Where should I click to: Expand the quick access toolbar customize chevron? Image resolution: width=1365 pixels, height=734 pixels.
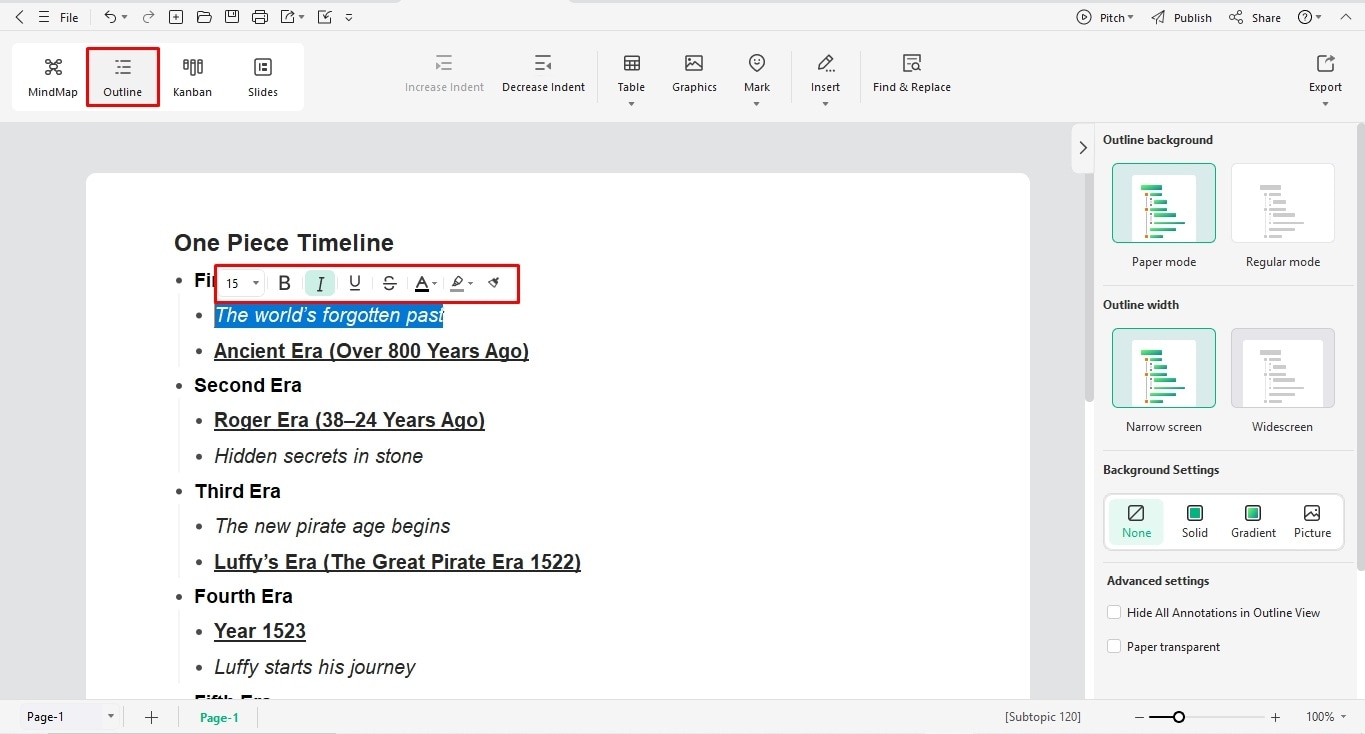tap(348, 17)
